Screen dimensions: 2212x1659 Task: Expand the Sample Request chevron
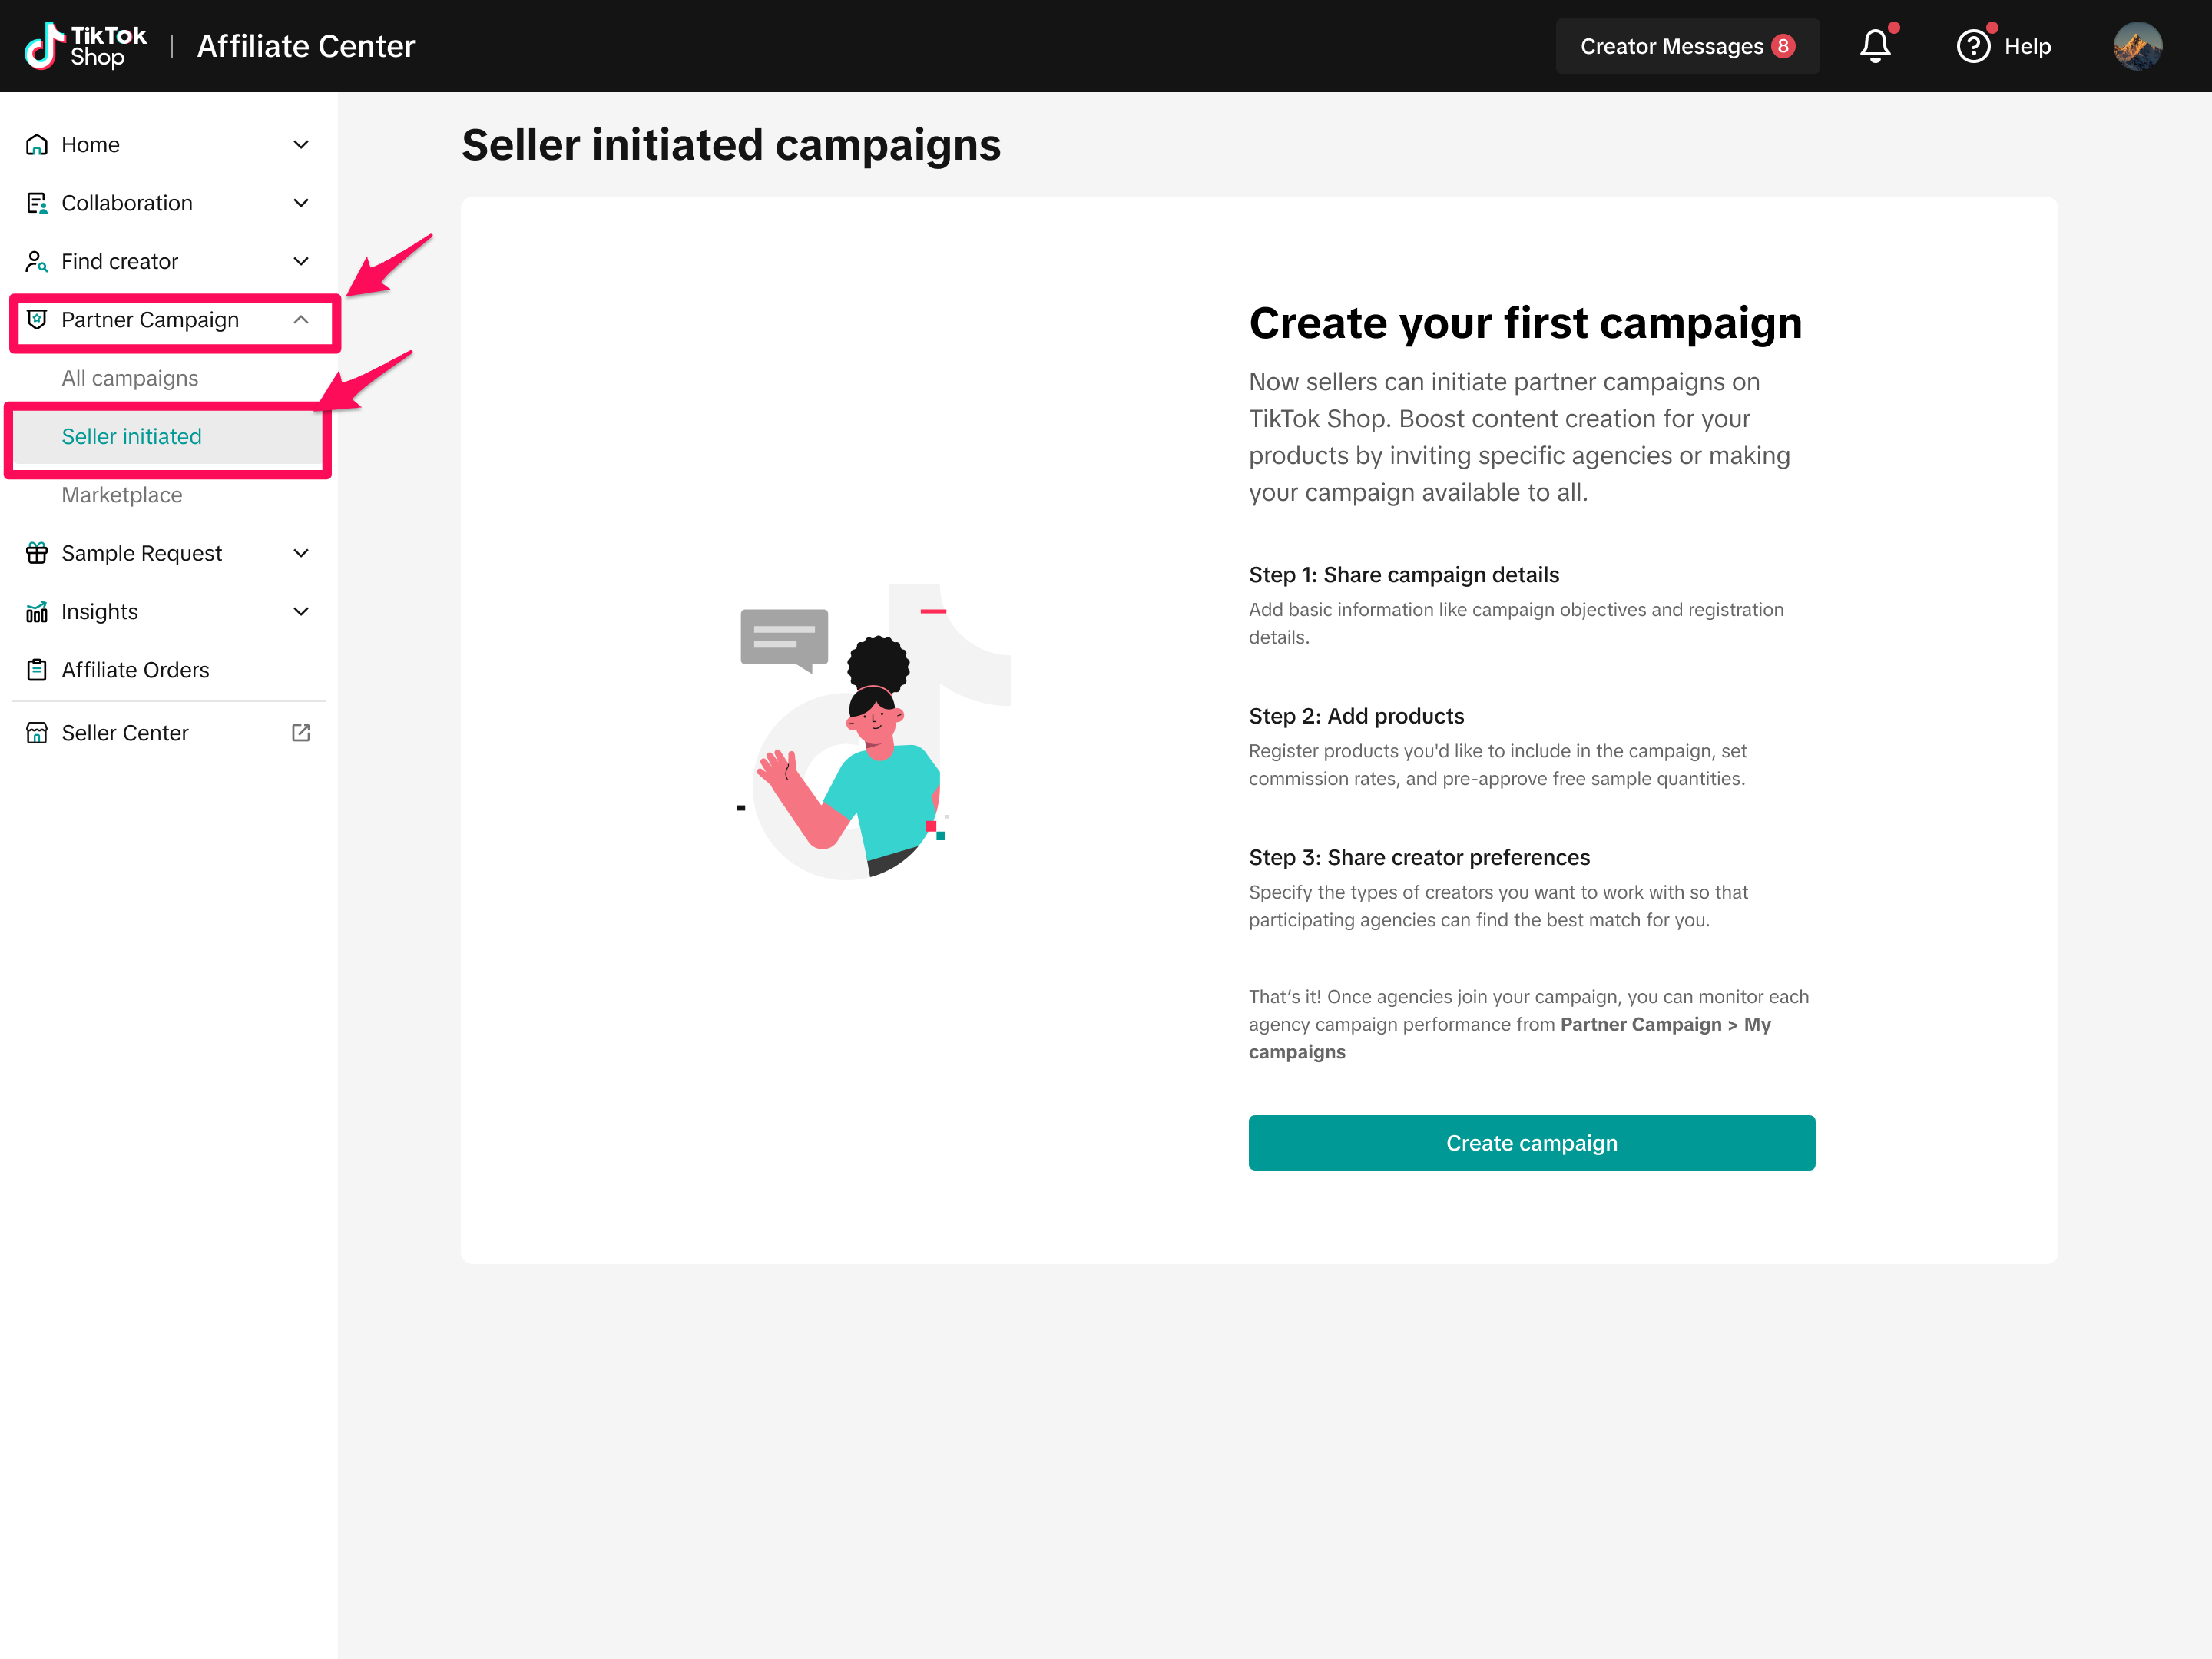tap(301, 553)
